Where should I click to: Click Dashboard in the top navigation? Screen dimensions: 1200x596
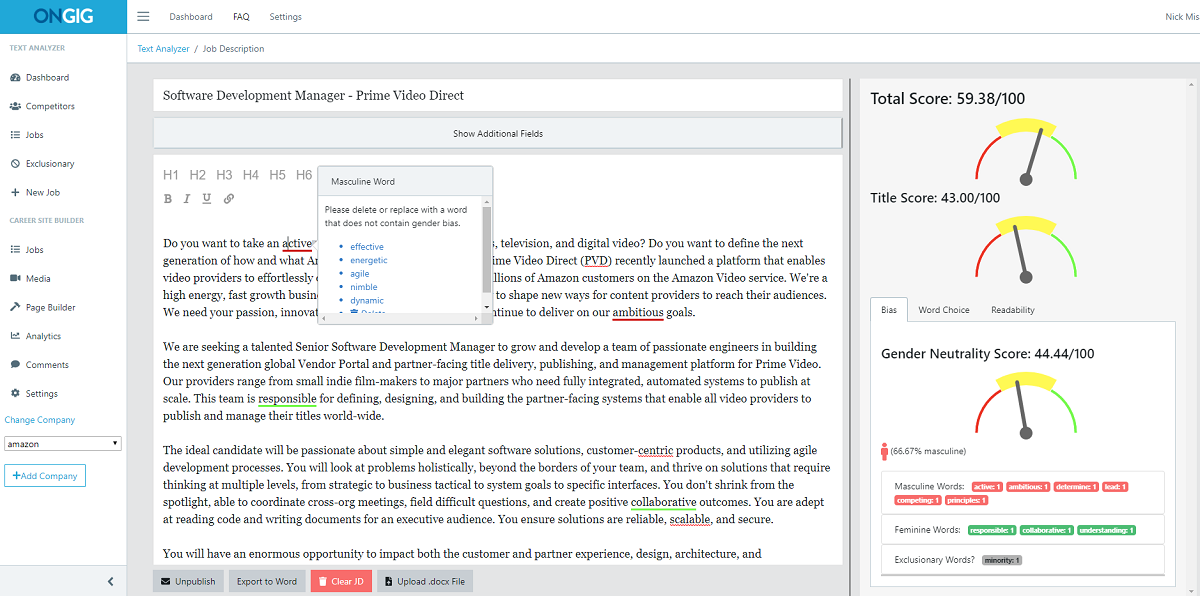tap(191, 17)
